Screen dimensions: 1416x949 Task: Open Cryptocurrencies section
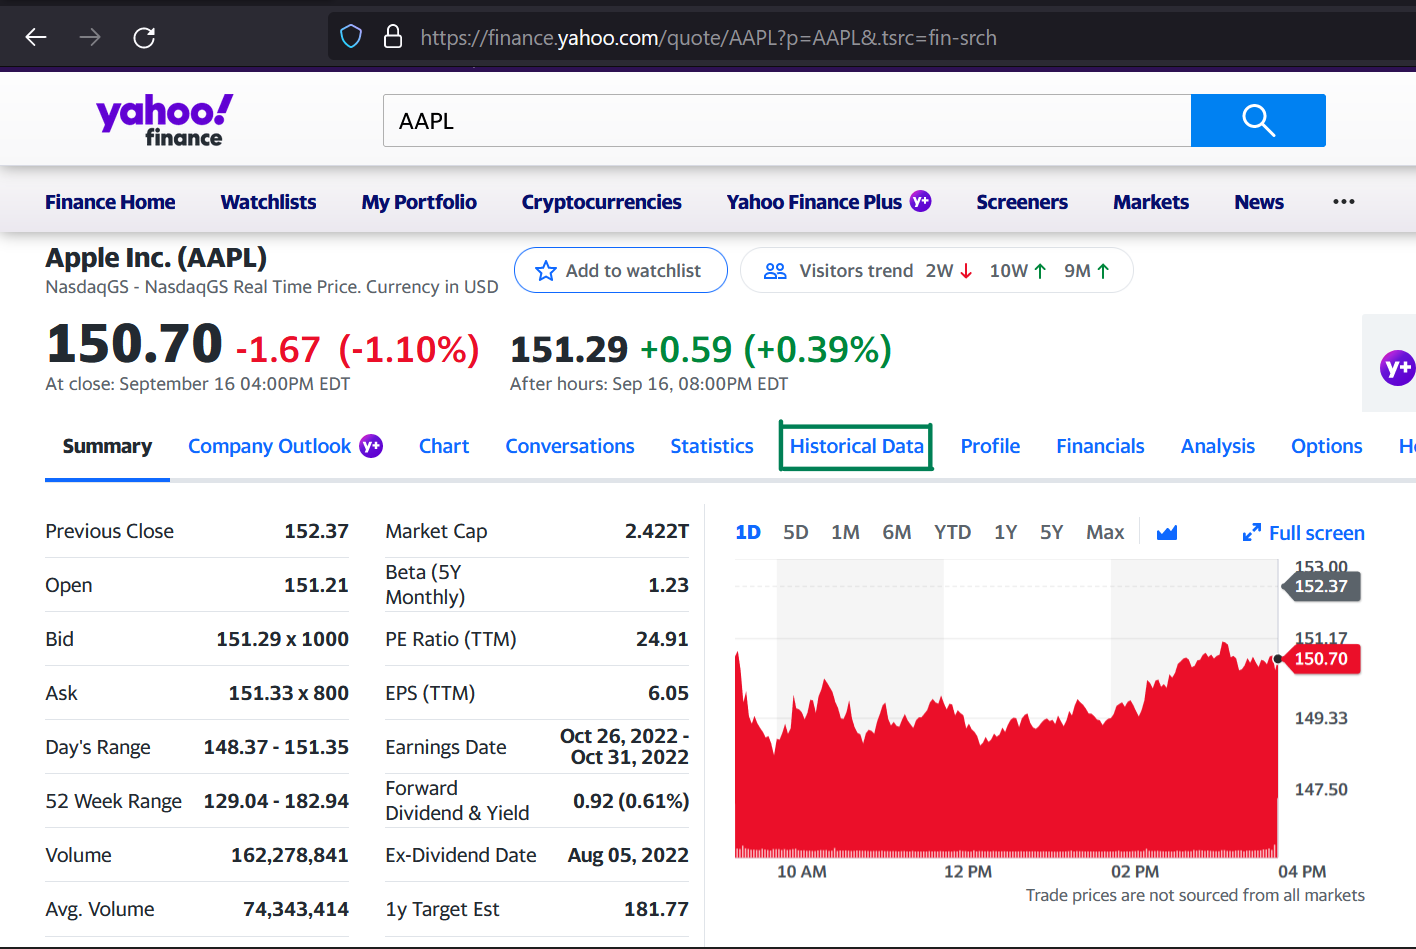click(601, 202)
